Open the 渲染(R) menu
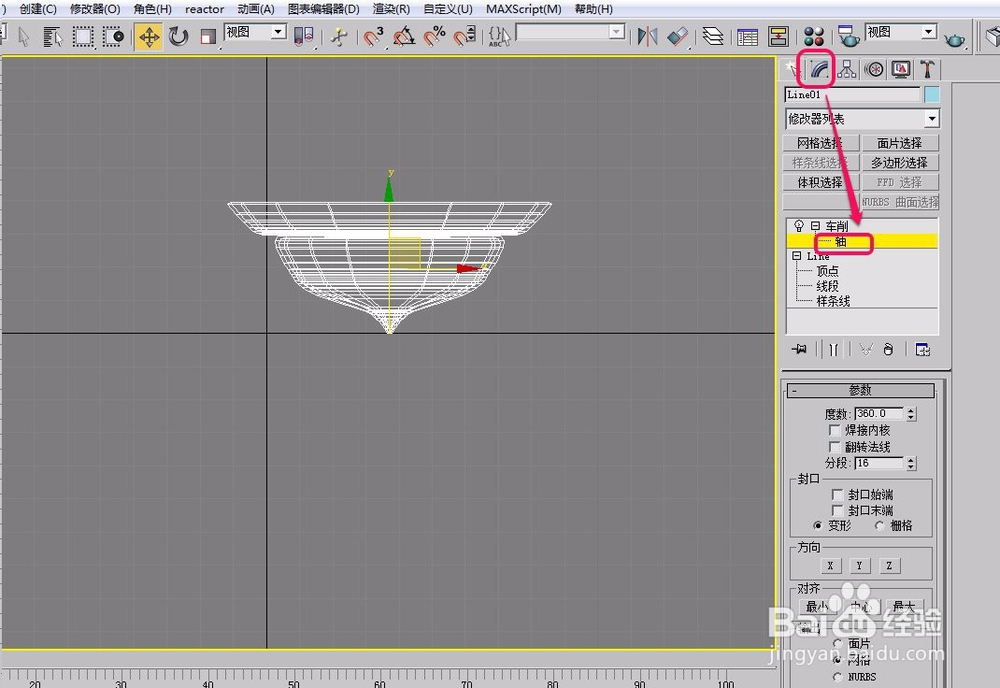The image size is (1000, 688). (x=392, y=9)
